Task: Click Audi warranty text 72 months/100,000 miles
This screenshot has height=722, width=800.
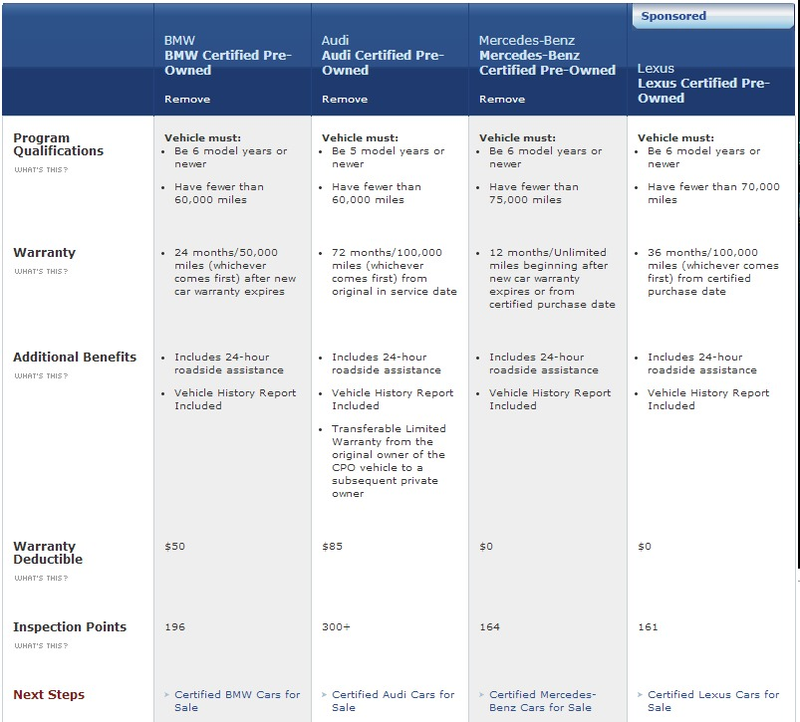Action: [x=394, y=272]
